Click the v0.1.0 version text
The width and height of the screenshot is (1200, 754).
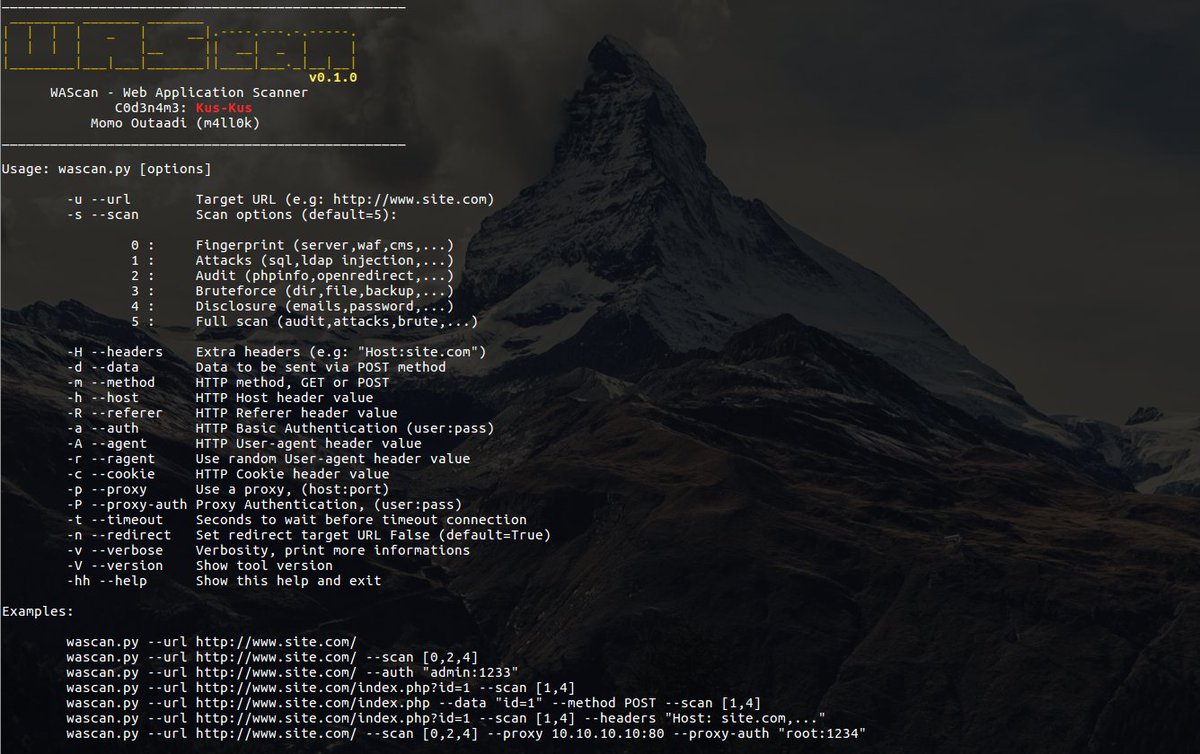pyautogui.click(x=333, y=77)
